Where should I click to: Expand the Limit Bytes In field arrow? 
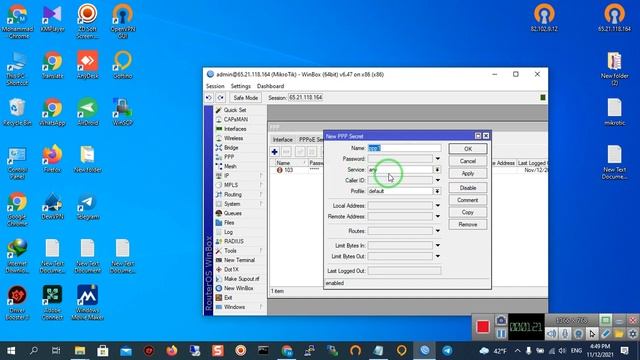tap(438, 245)
